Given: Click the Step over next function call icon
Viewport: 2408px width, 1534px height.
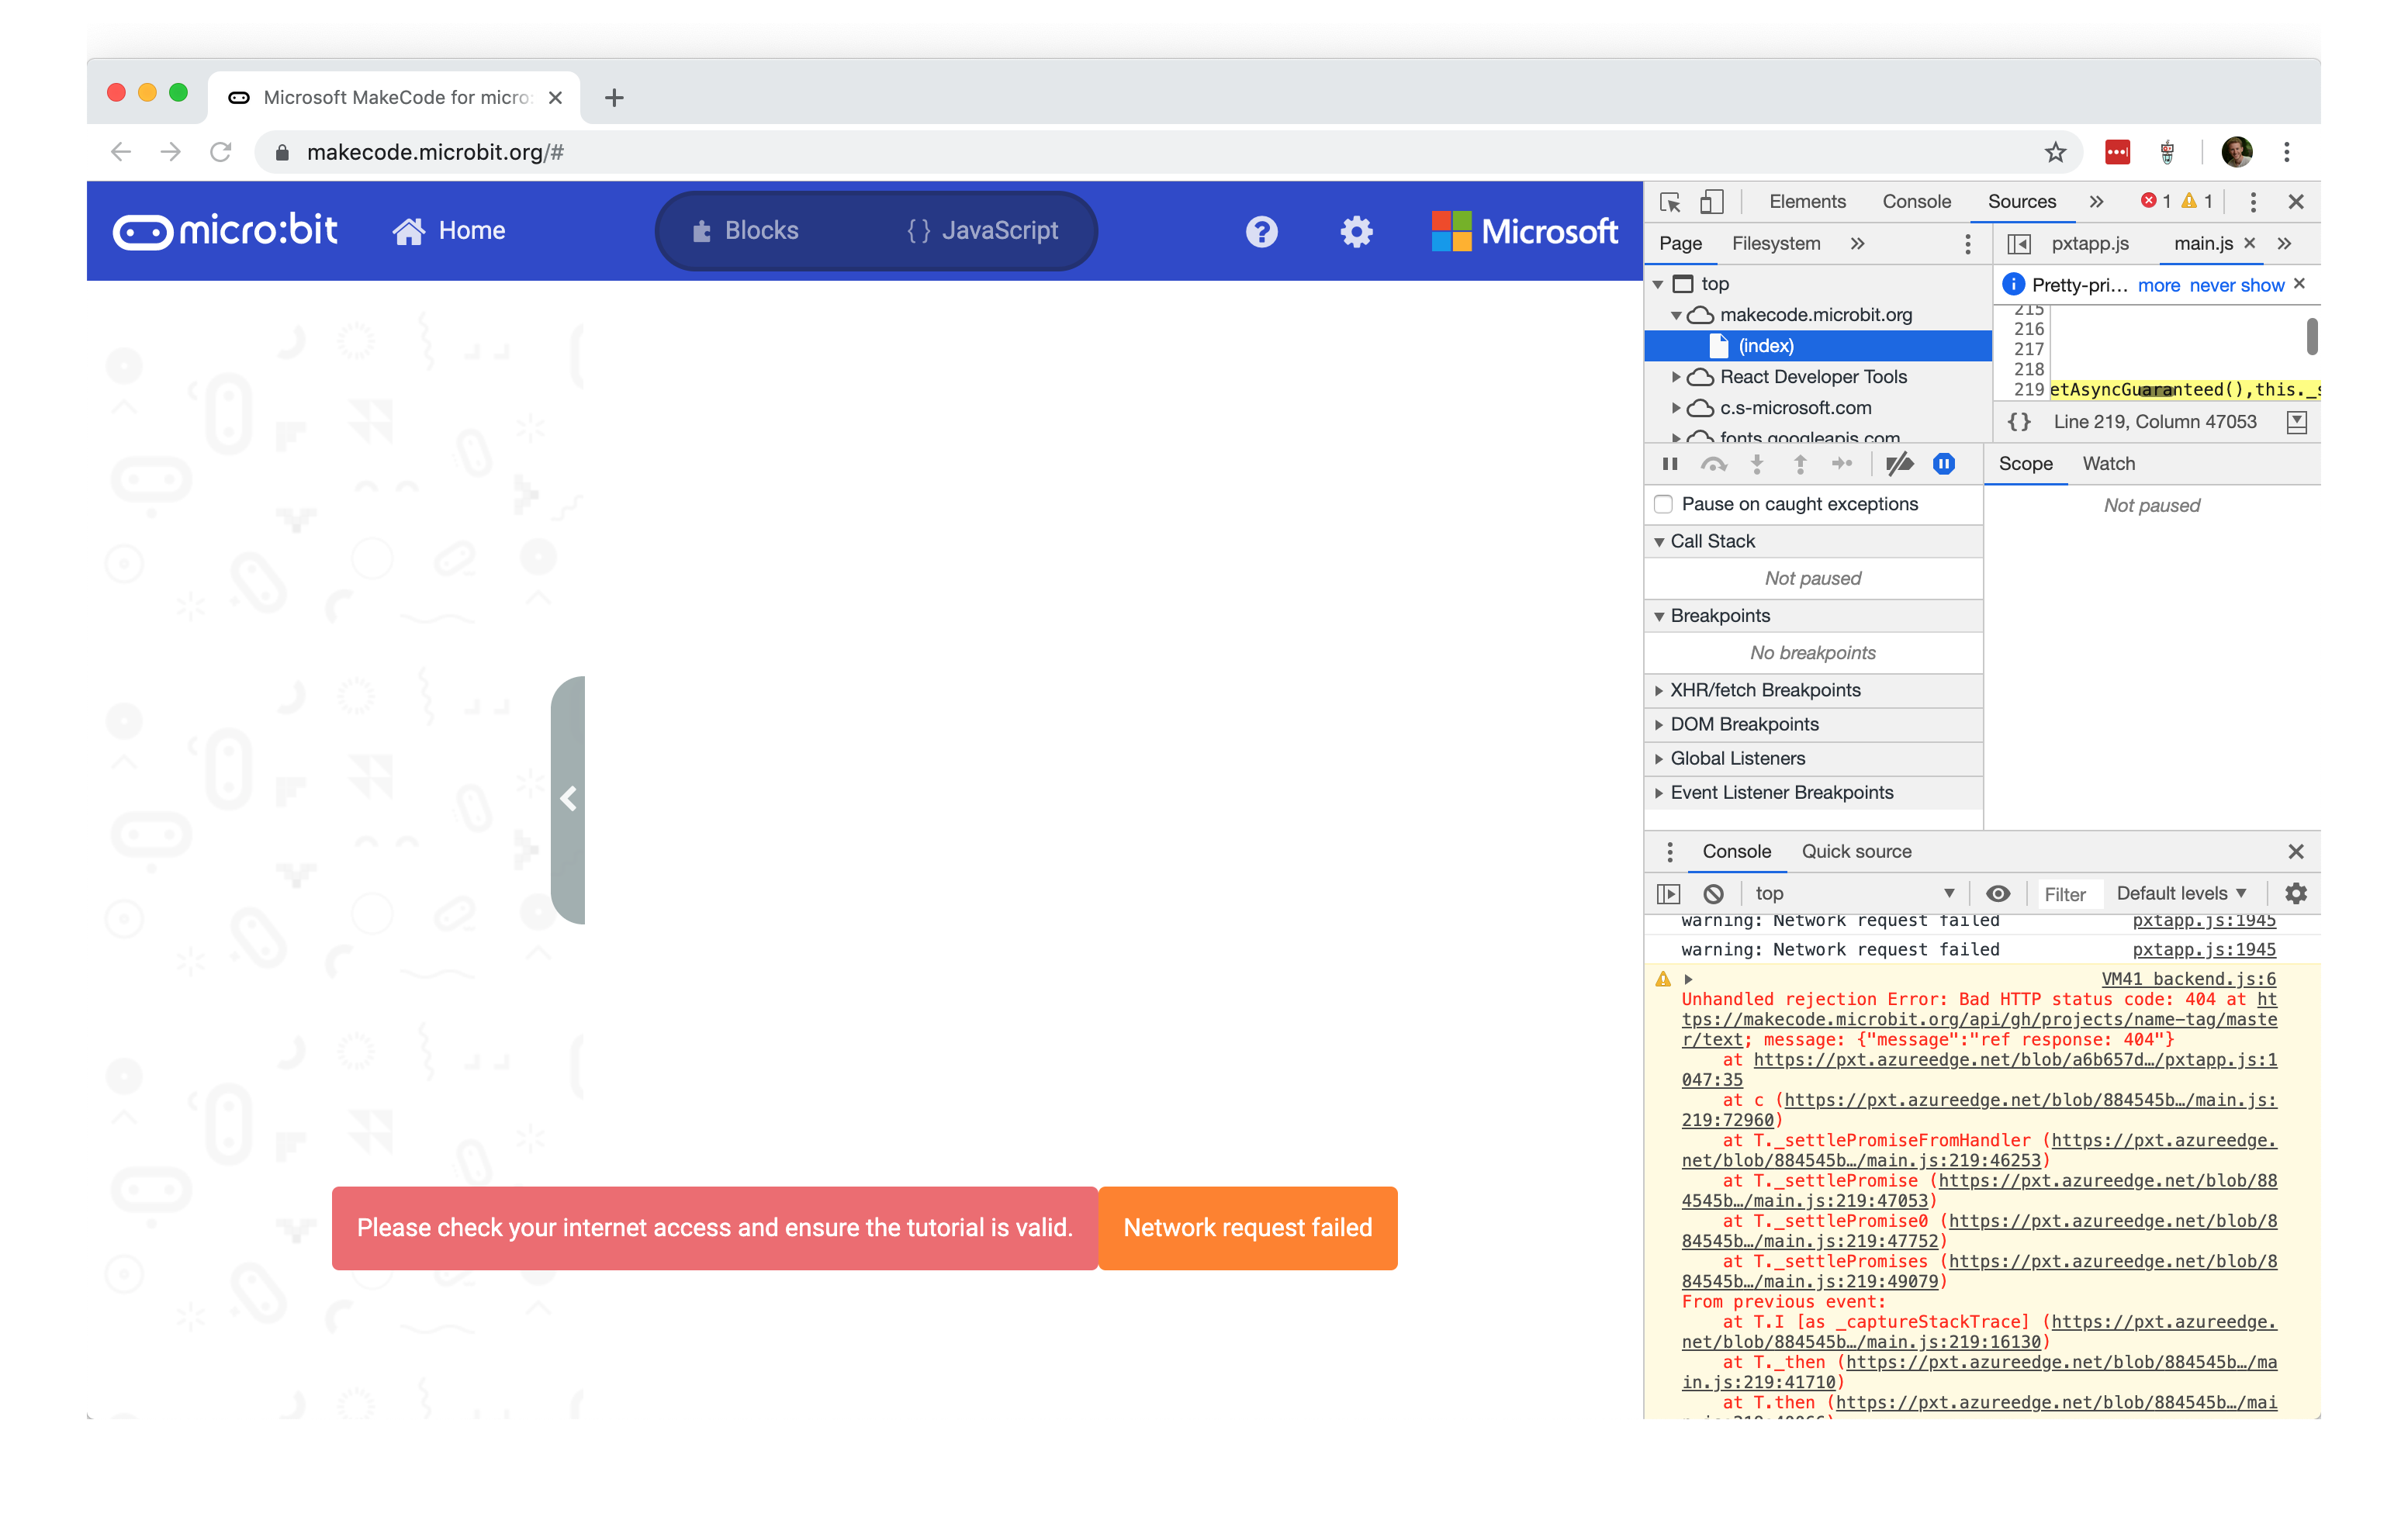Looking at the screenshot, I should pos(1714,463).
